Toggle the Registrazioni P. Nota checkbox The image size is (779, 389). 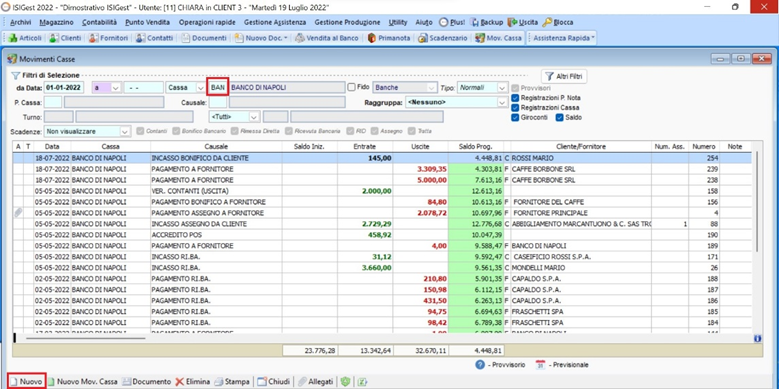(x=515, y=98)
